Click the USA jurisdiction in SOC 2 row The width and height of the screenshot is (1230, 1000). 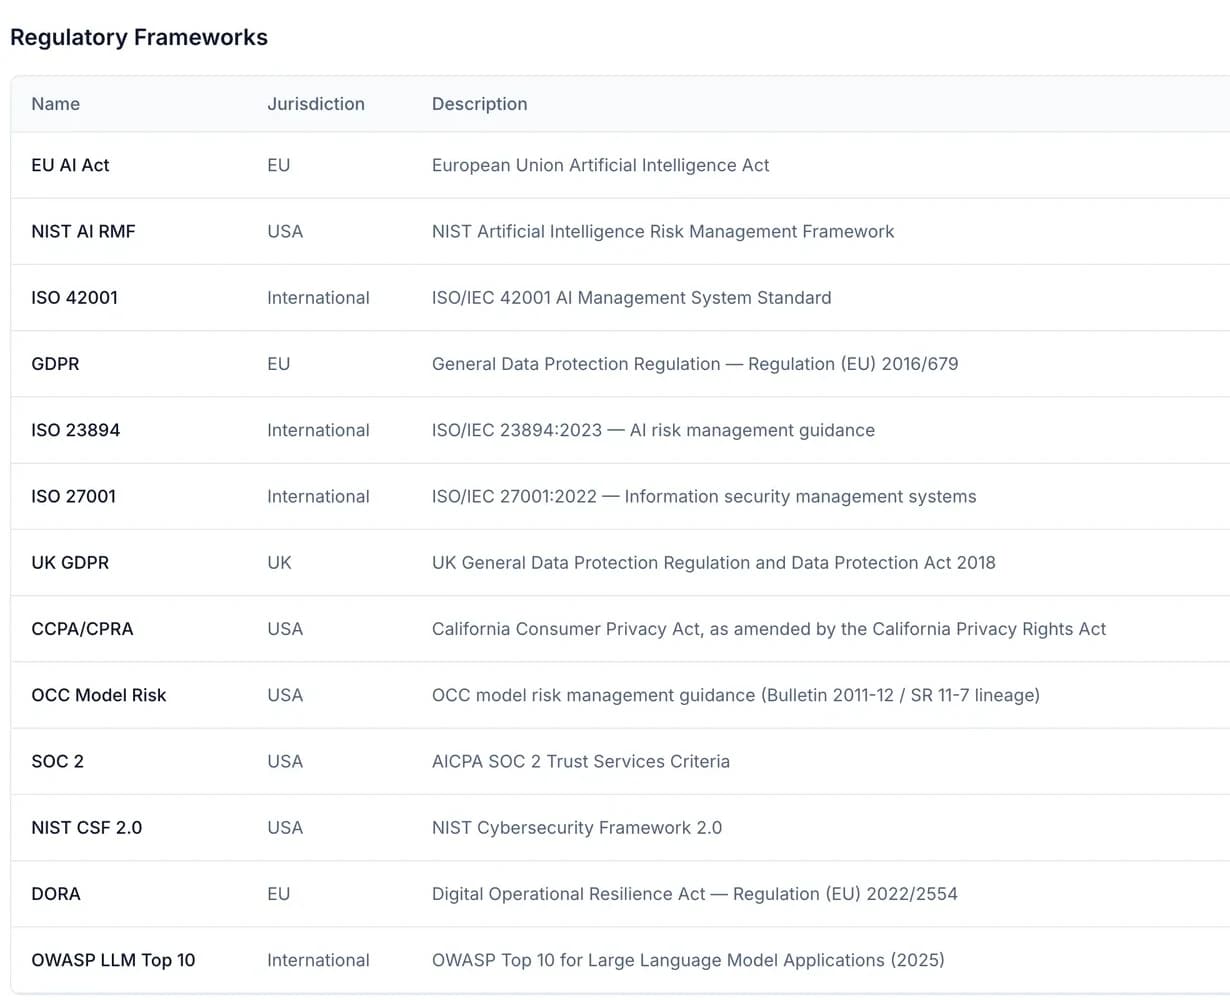285,761
